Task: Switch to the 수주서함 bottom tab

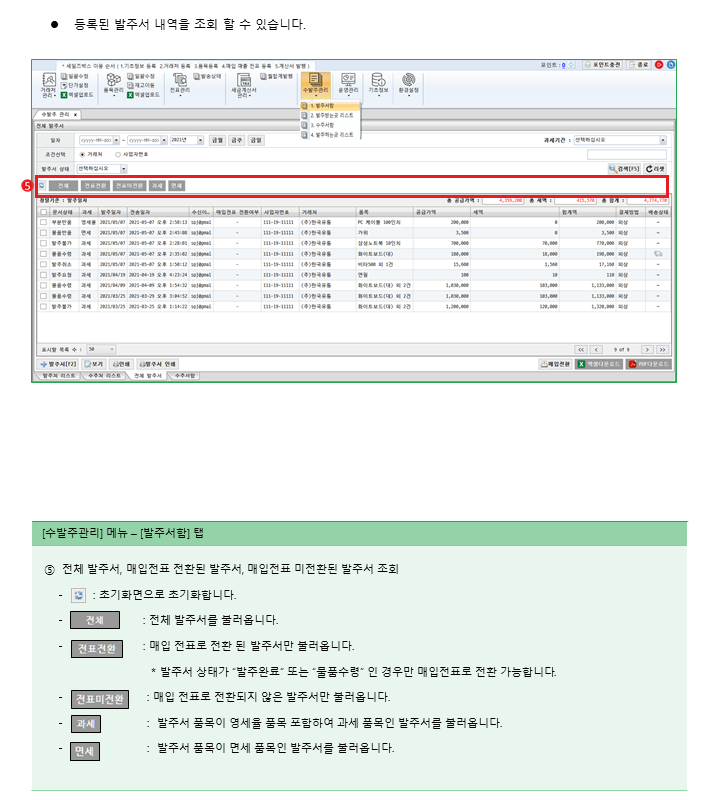Action: point(185,376)
